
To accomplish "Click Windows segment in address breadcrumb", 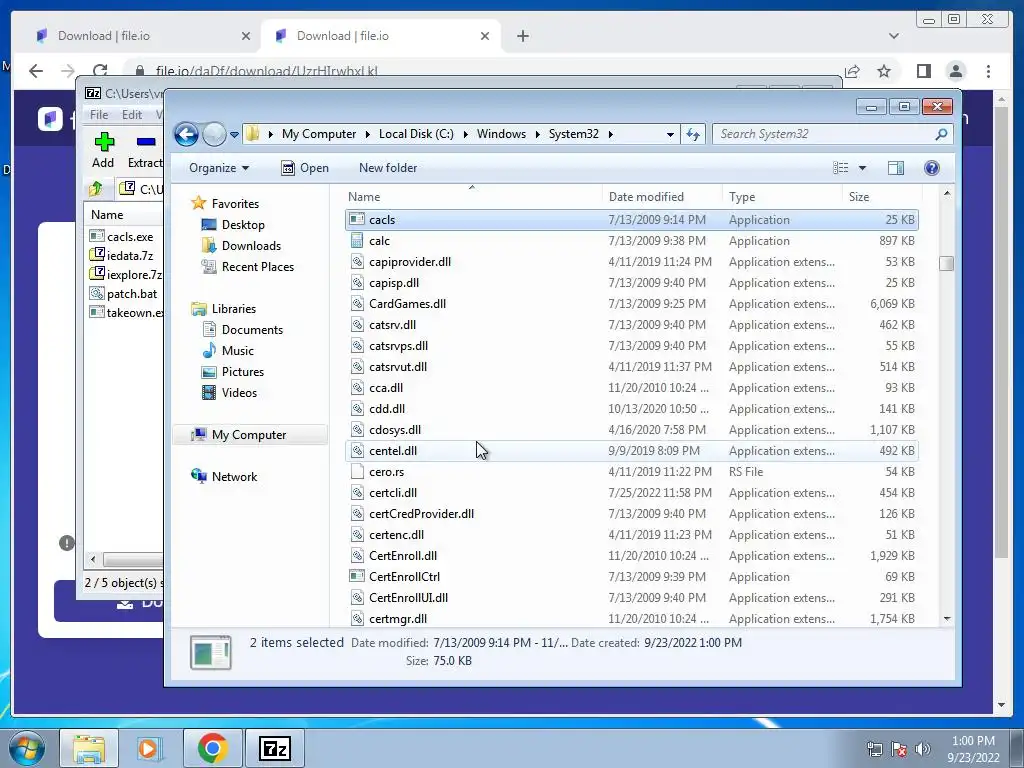I will click(x=501, y=134).
